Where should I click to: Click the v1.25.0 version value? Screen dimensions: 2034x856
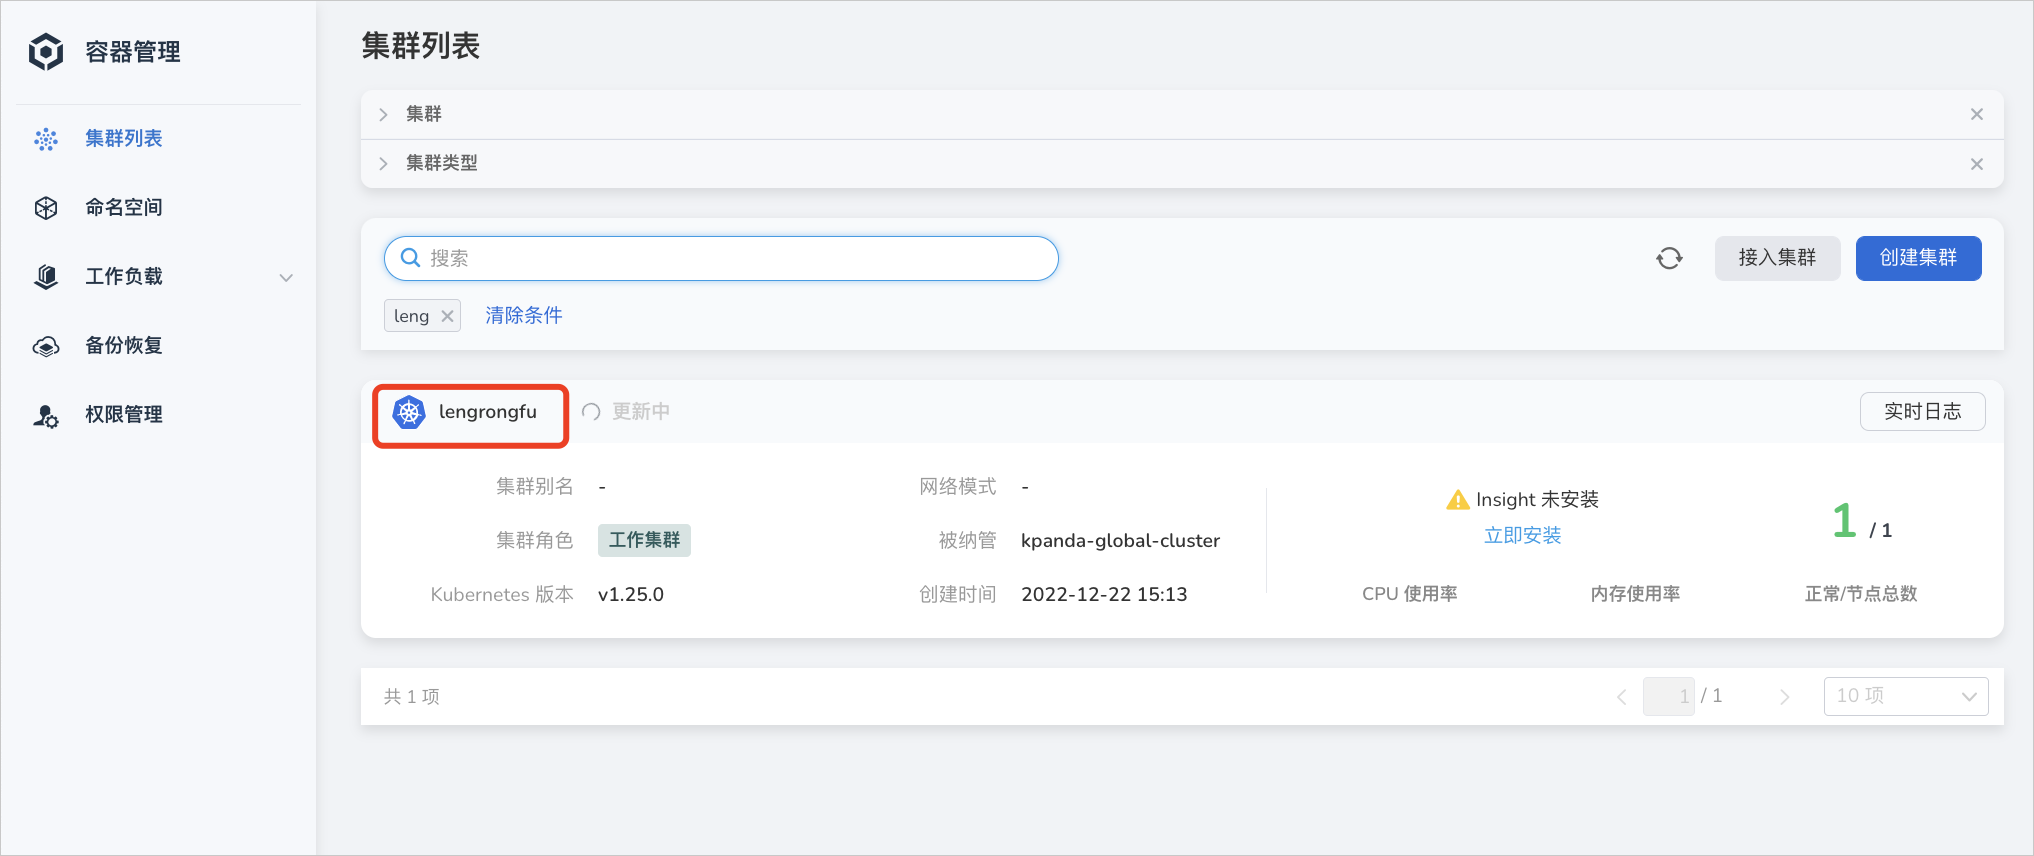631,595
